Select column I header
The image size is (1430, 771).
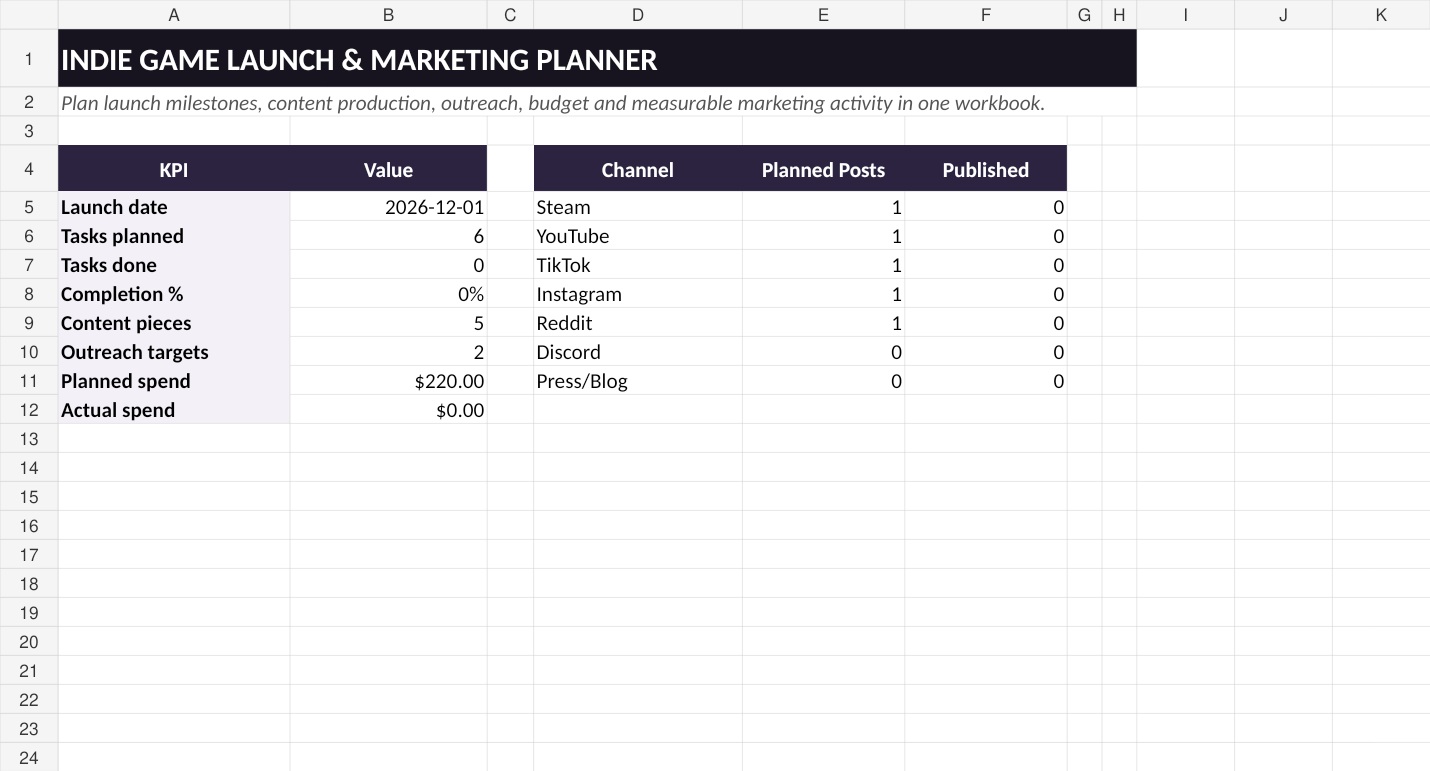(x=1186, y=15)
